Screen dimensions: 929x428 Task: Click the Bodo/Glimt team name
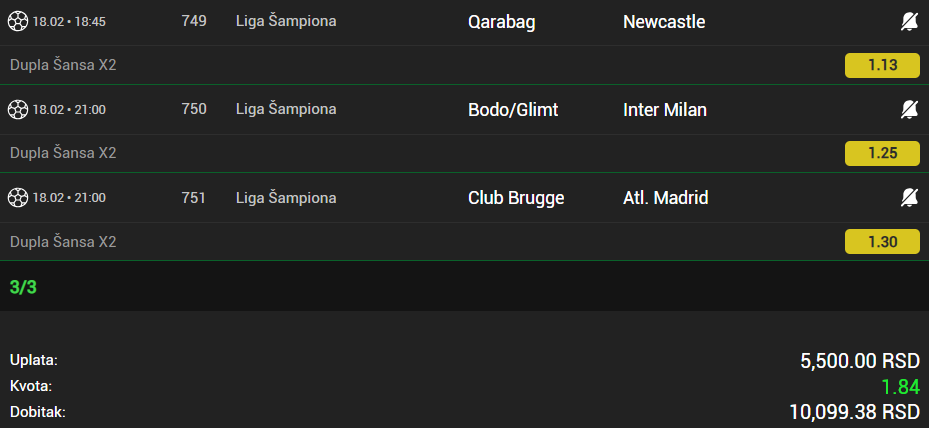513,109
